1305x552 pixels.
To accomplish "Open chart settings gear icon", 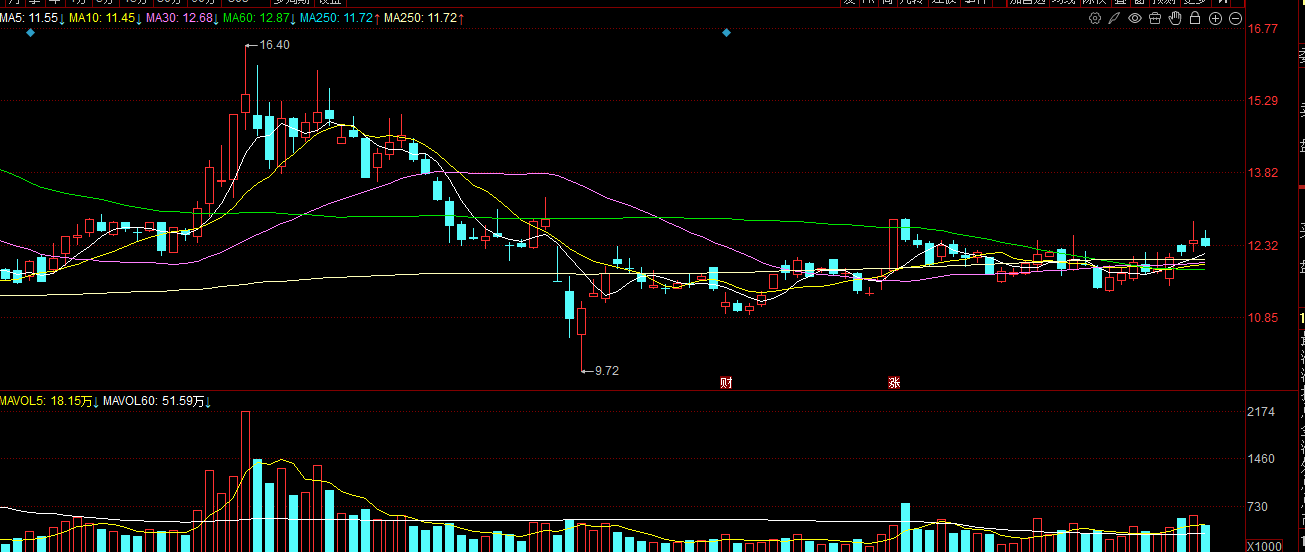I will [1095, 18].
